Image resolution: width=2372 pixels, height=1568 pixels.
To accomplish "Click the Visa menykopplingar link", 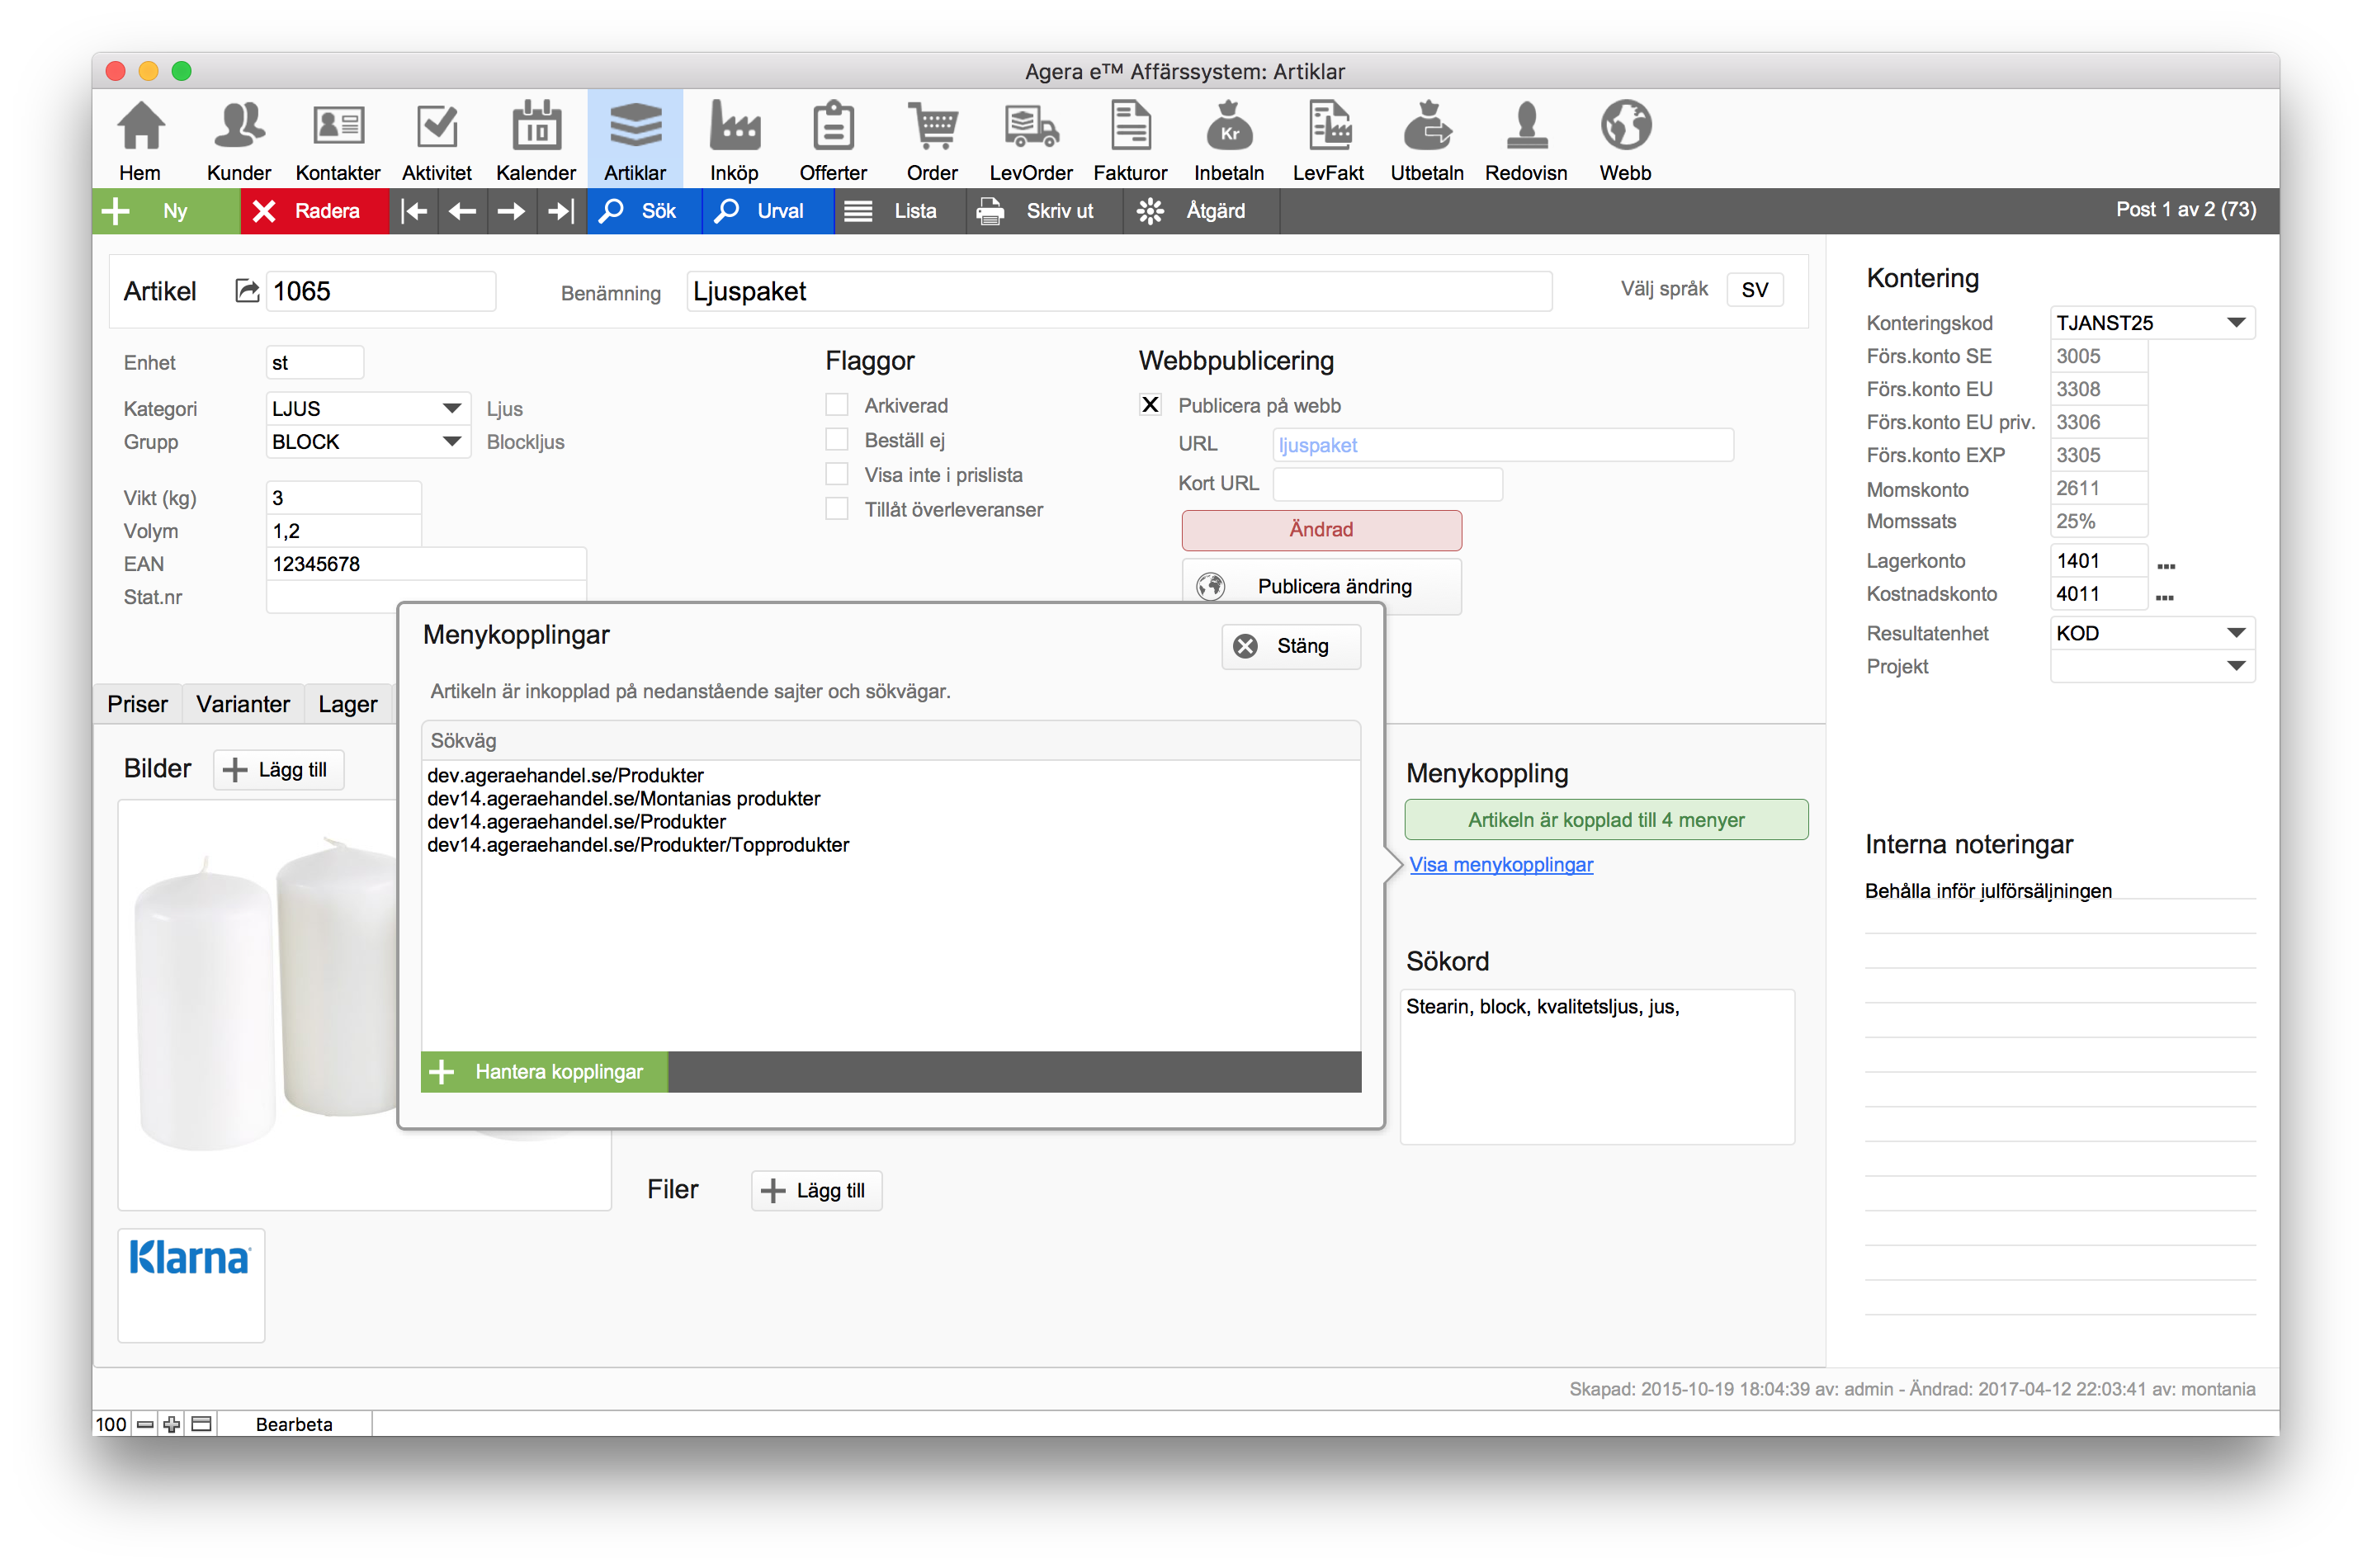I will pos(1501,865).
